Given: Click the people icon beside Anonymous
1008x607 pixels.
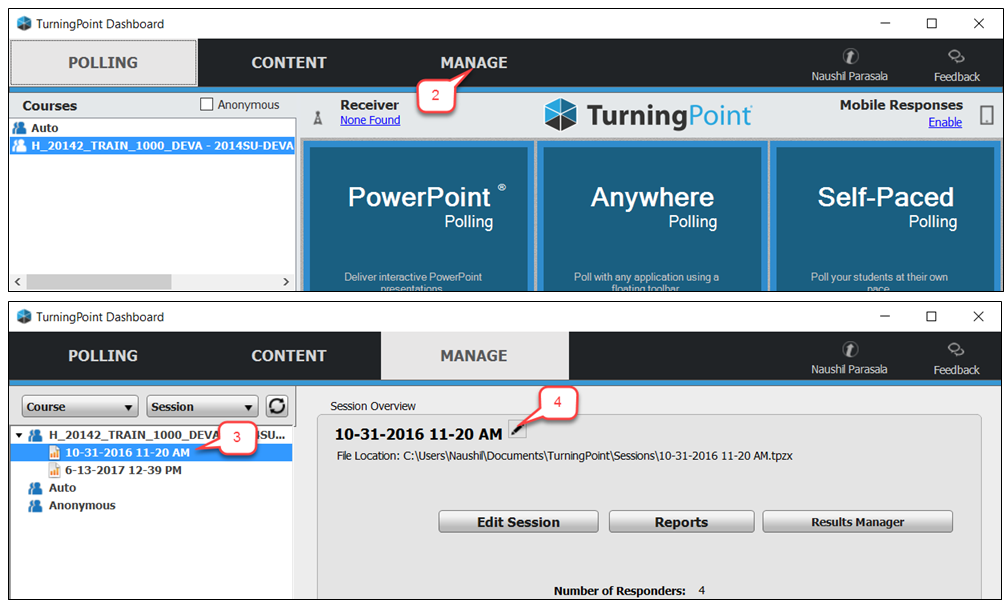Looking at the screenshot, I should pyautogui.click(x=35, y=505).
